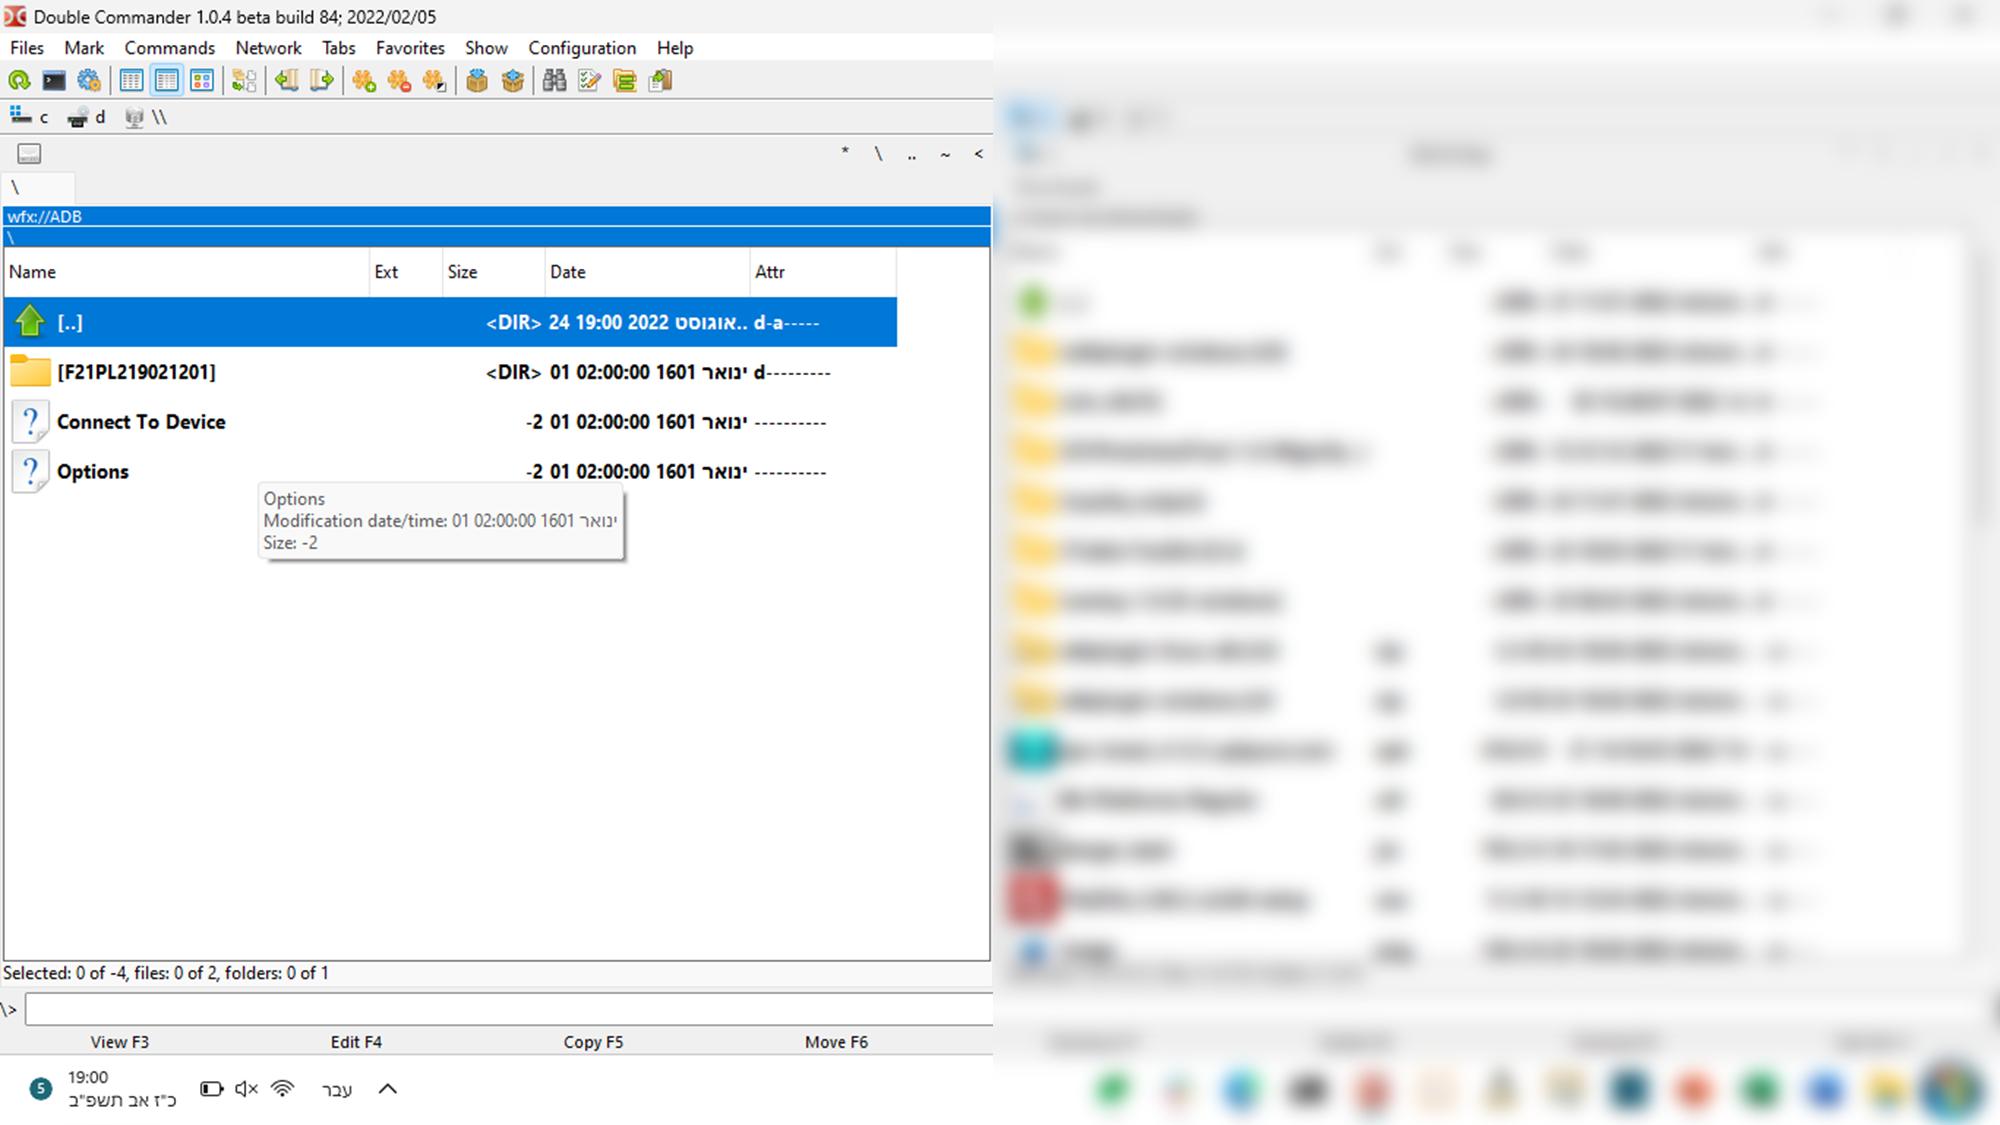Click the clipboard copy names icon
Viewport: 2000px width, 1125px height.
[661, 81]
